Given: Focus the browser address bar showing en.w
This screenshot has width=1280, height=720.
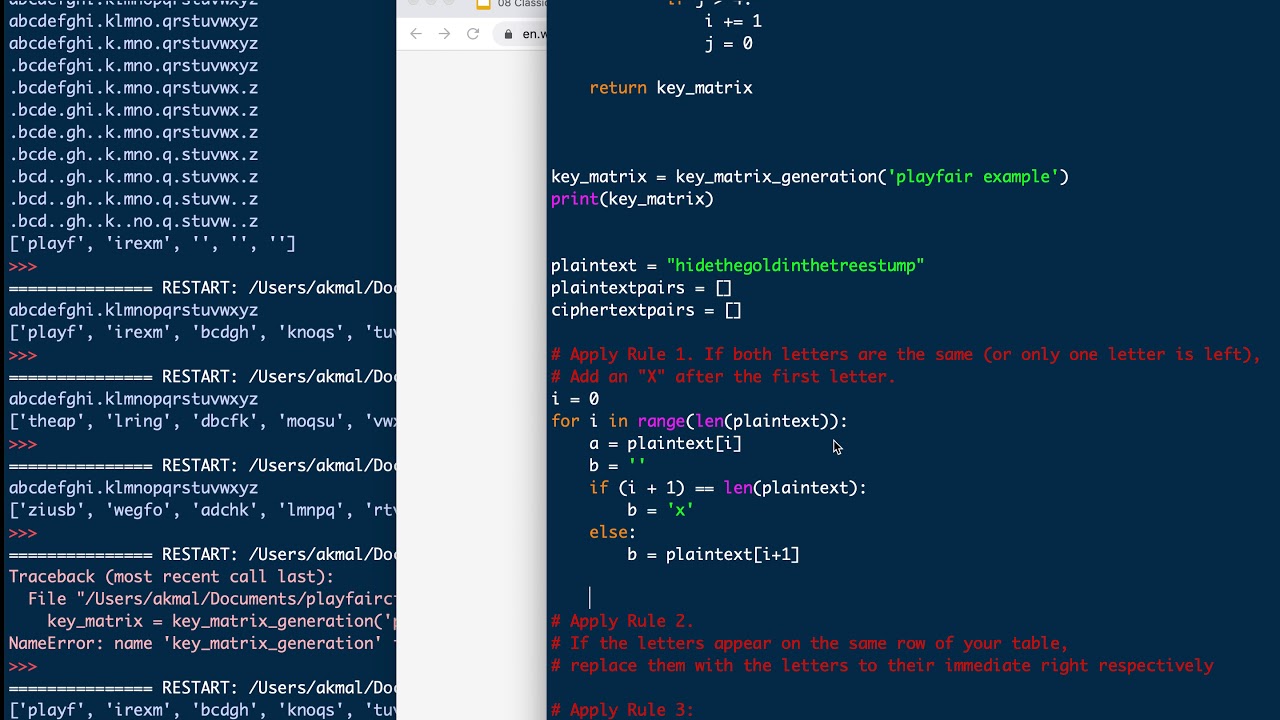Looking at the screenshot, I should point(521,34).
